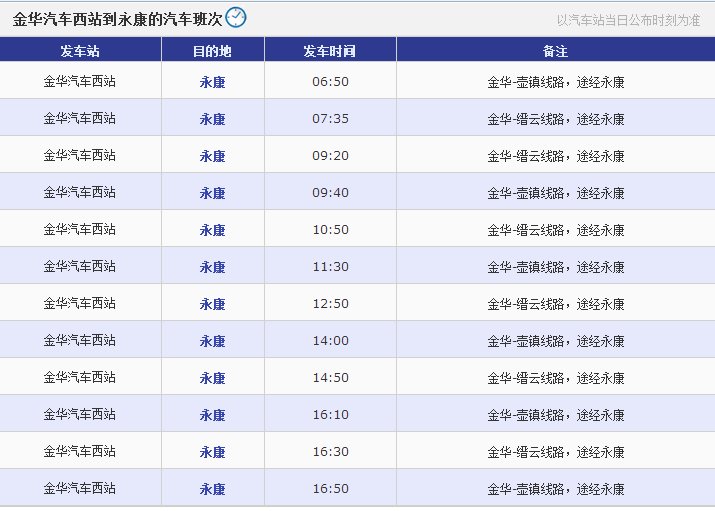
Task: Open the 永康 link in the 14:00 row
Action: click(x=212, y=341)
